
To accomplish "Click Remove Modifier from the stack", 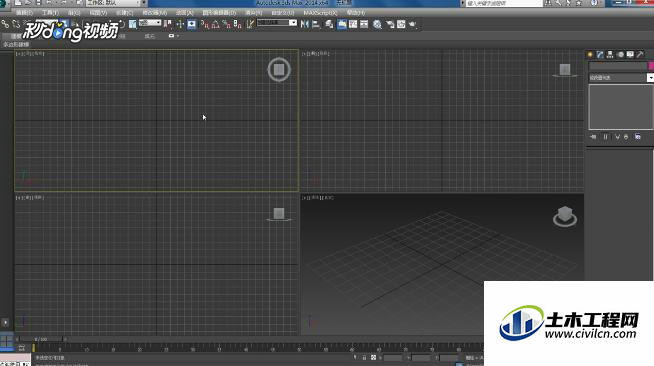I will coord(626,137).
